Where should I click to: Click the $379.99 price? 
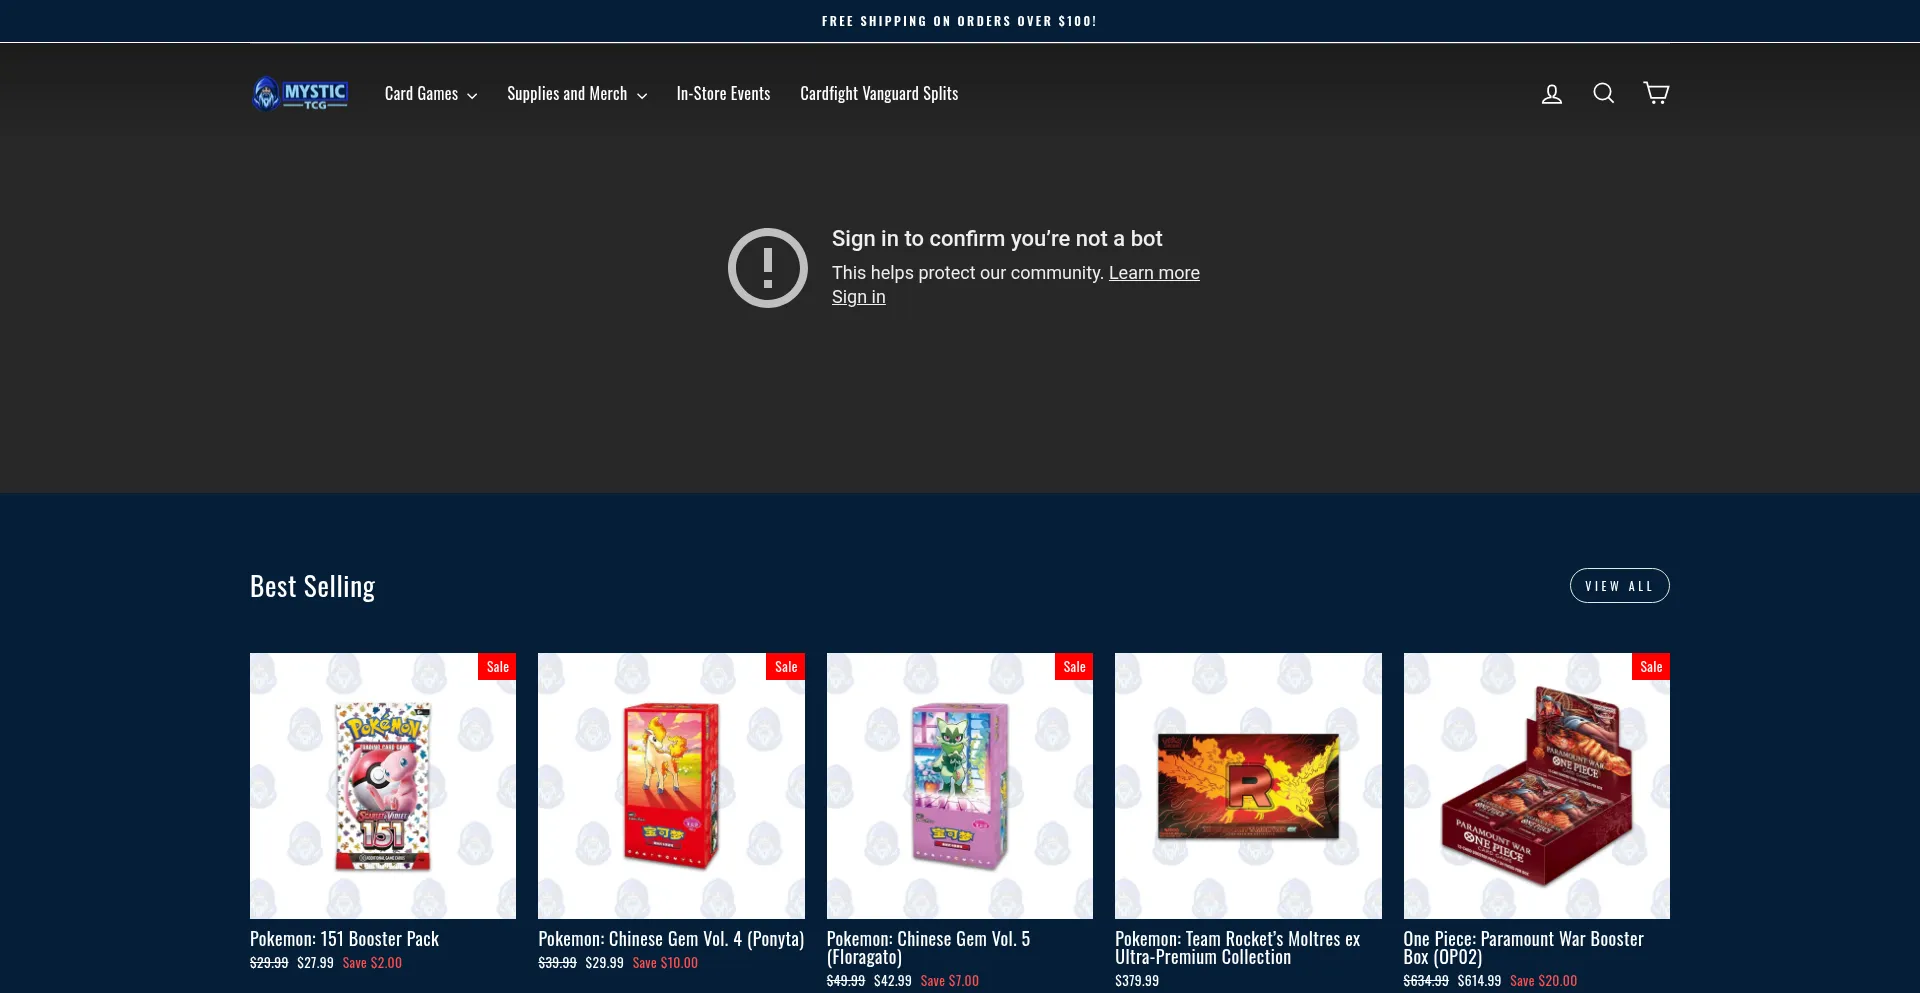coord(1137,981)
